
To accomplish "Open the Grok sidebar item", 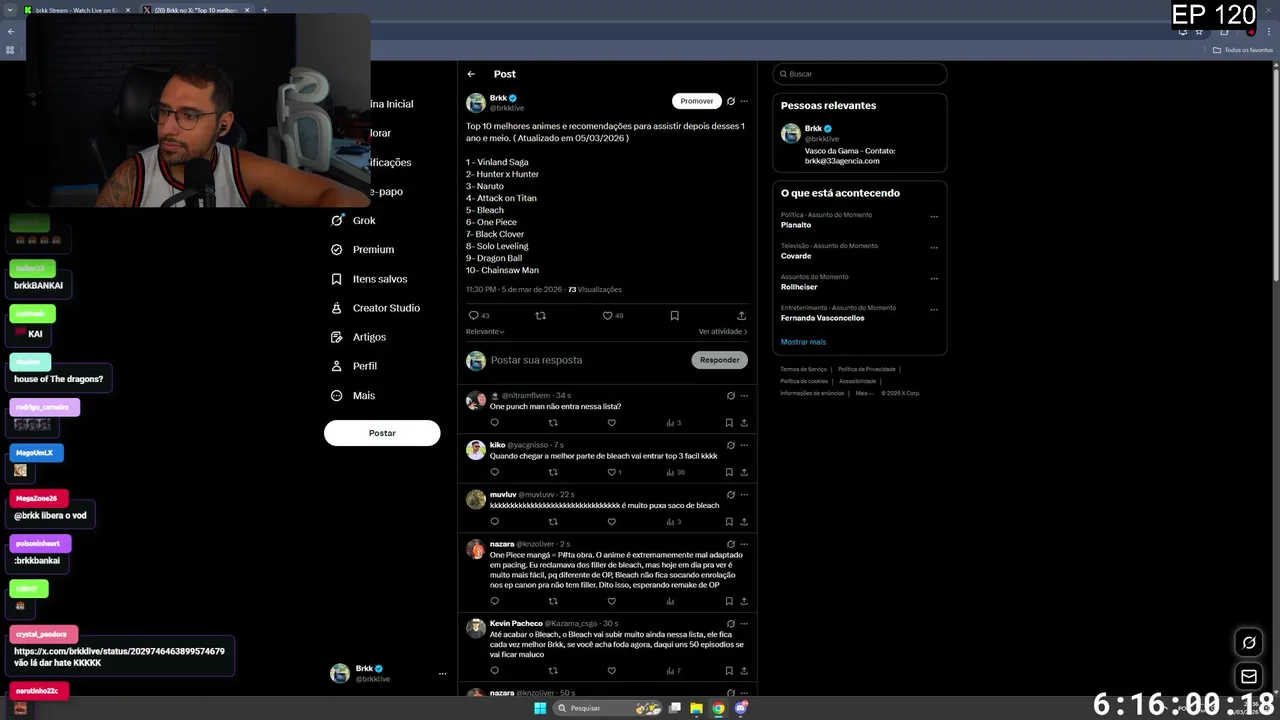I will (x=354, y=220).
